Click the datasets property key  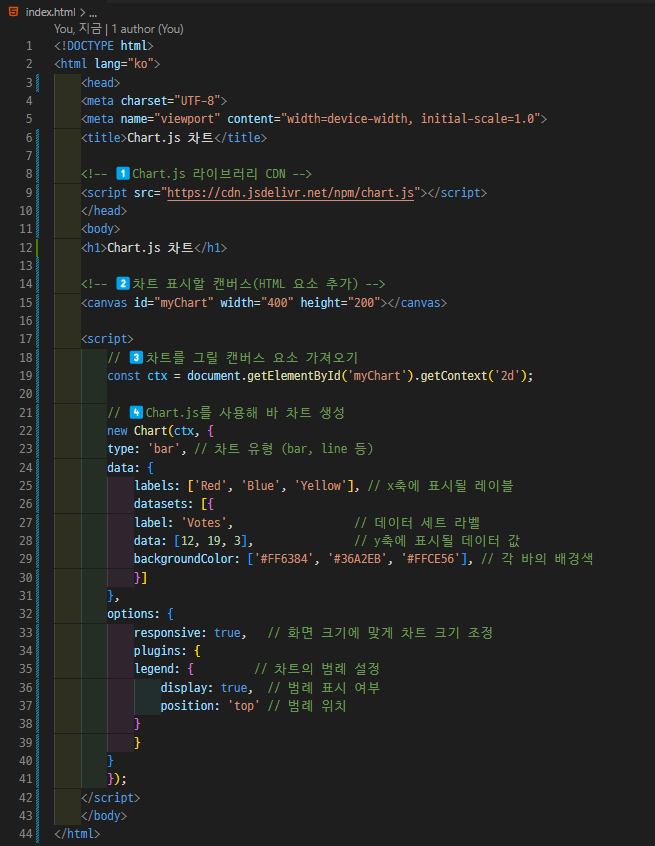[x=160, y=504]
